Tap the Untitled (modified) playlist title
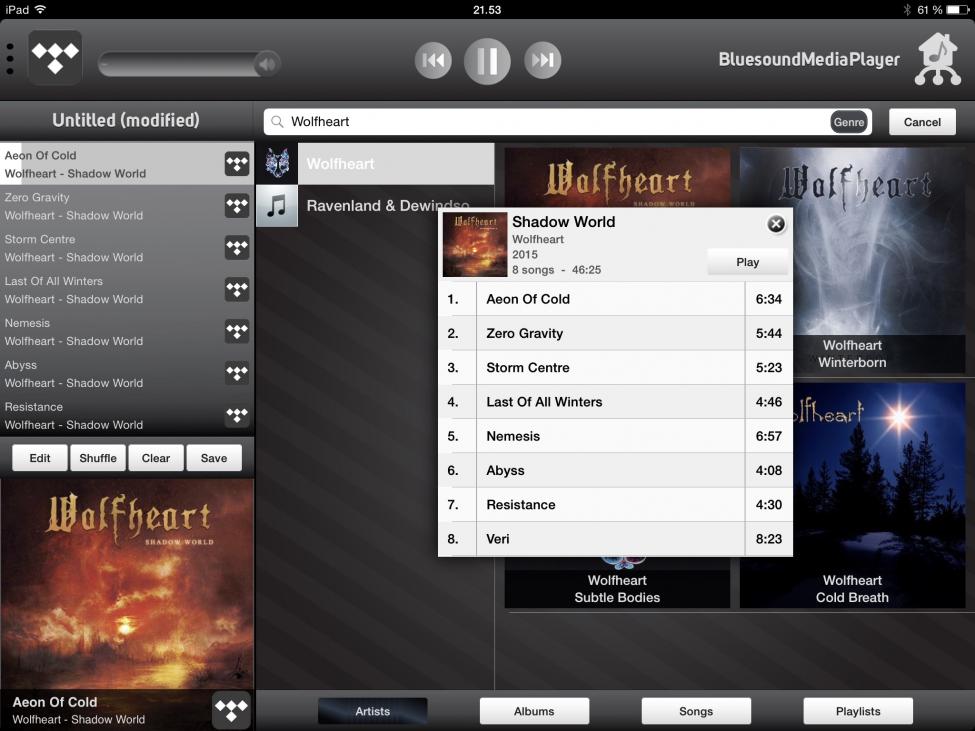 pyautogui.click(x=126, y=120)
